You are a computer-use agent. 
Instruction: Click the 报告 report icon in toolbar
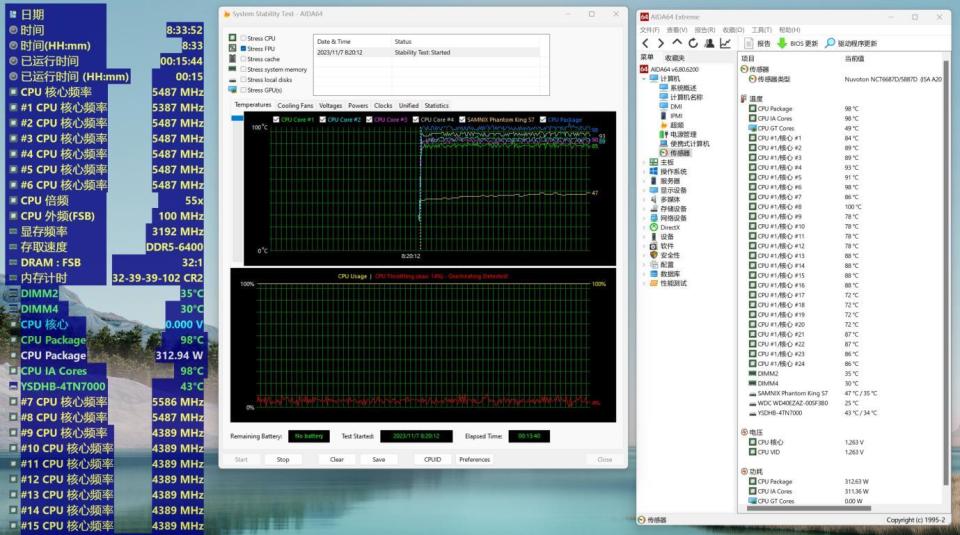click(749, 43)
